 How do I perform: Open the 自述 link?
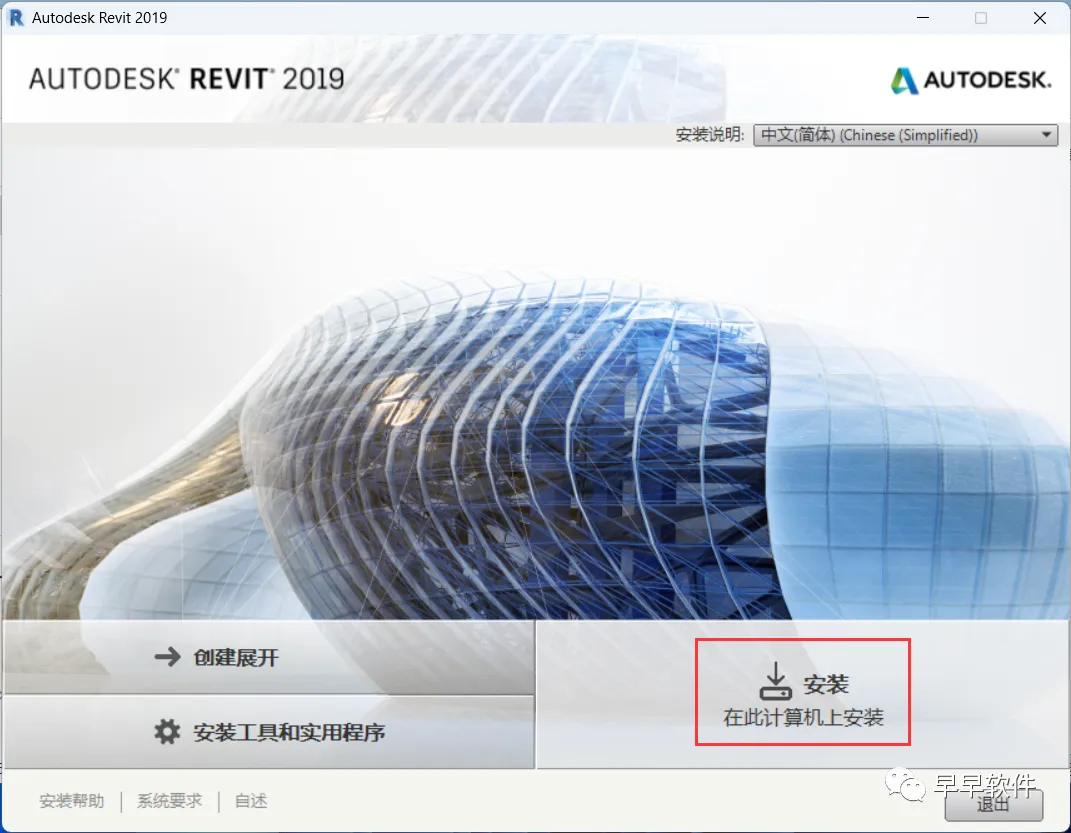tap(251, 801)
